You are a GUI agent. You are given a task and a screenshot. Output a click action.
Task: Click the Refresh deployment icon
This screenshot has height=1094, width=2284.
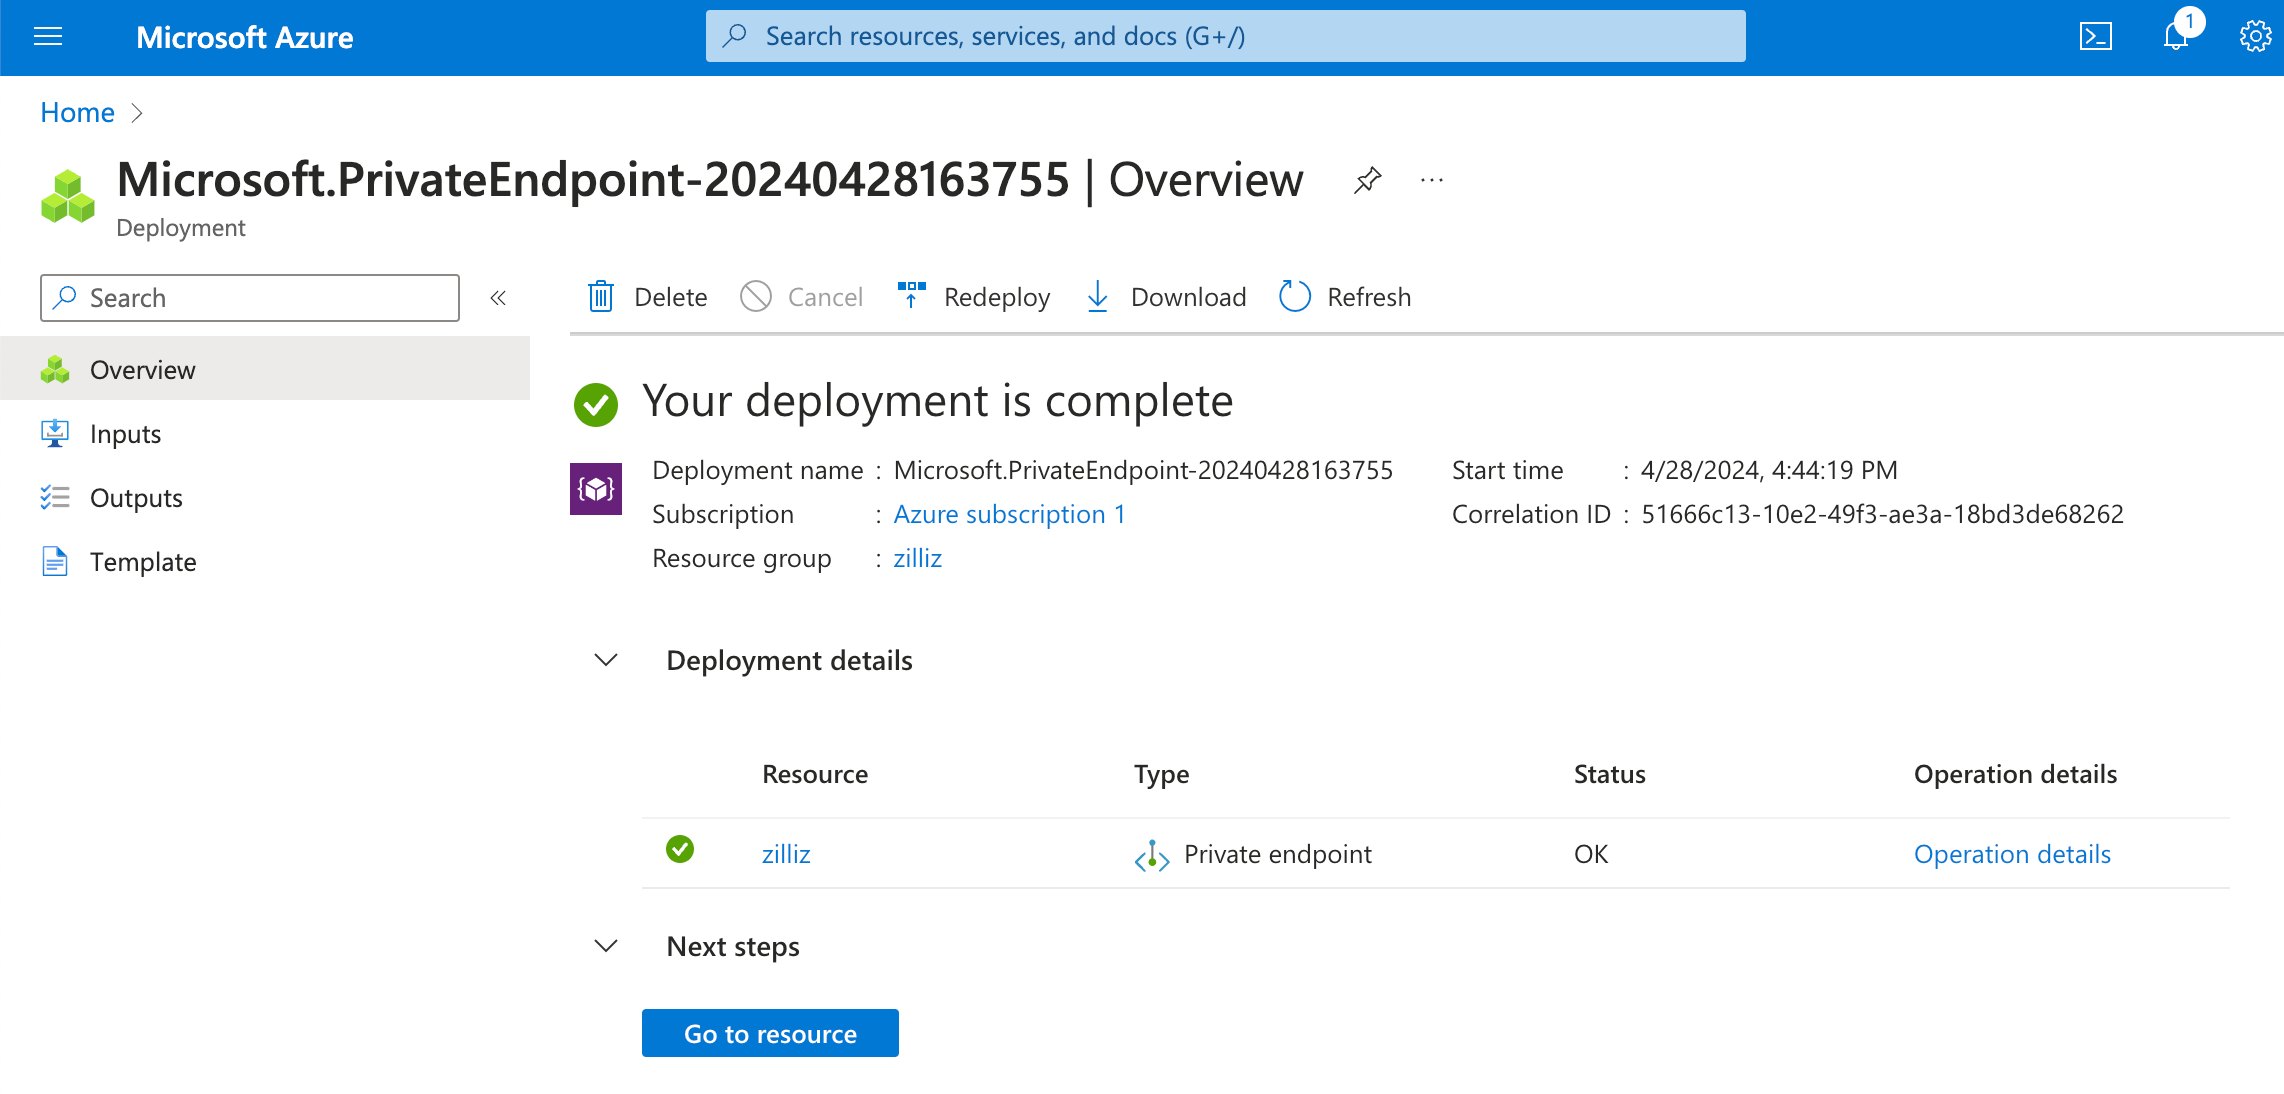[x=1293, y=297]
